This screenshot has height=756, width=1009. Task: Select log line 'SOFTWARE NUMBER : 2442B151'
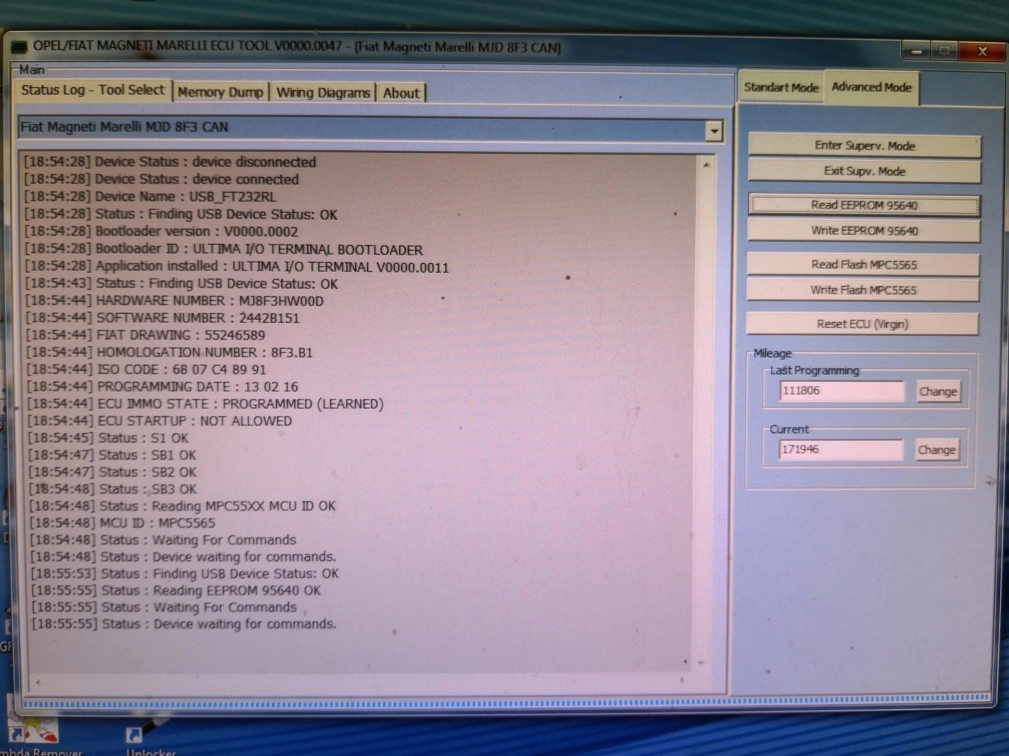pos(163,318)
